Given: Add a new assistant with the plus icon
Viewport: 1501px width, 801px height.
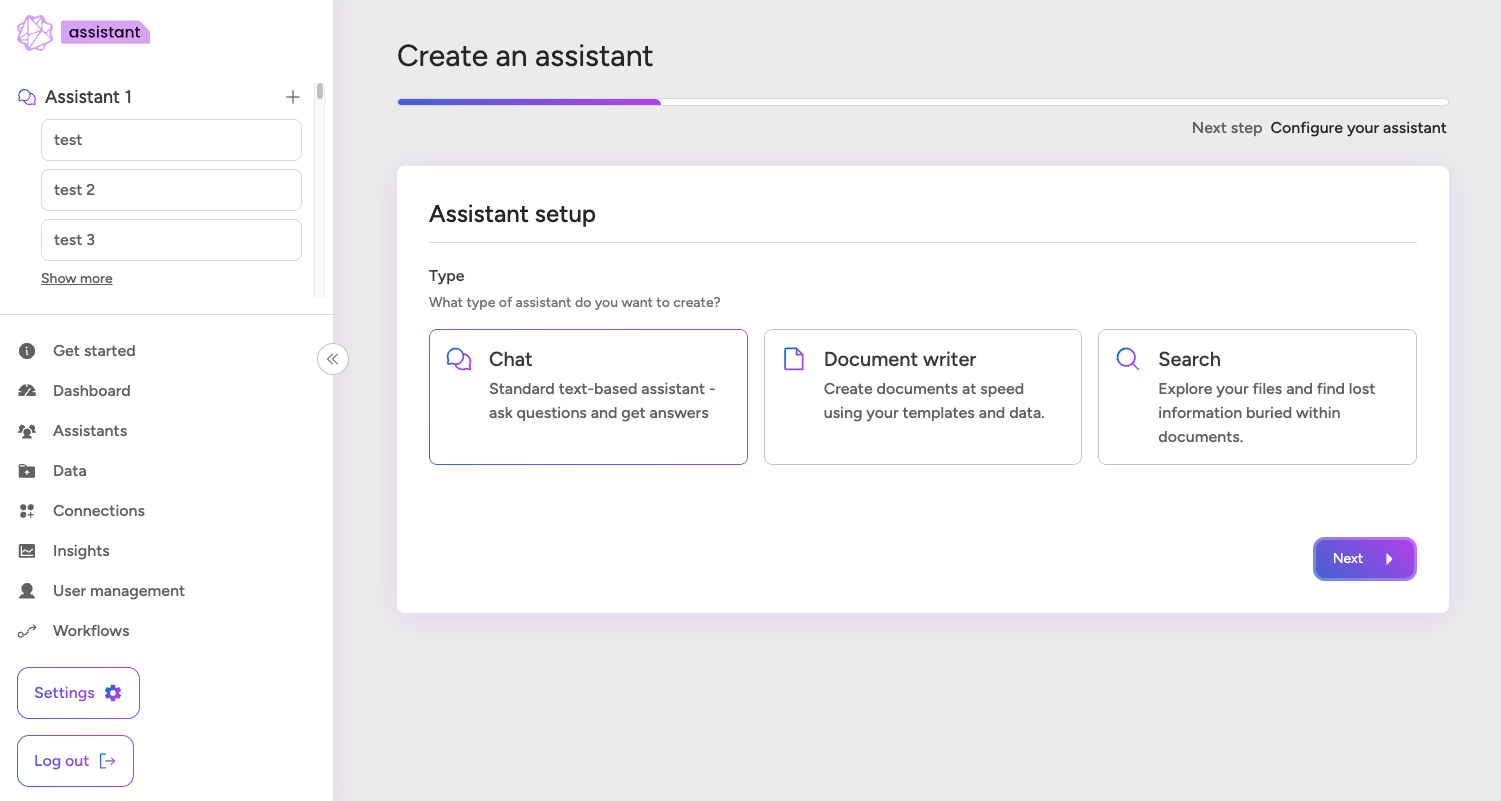Looking at the screenshot, I should [x=292, y=96].
